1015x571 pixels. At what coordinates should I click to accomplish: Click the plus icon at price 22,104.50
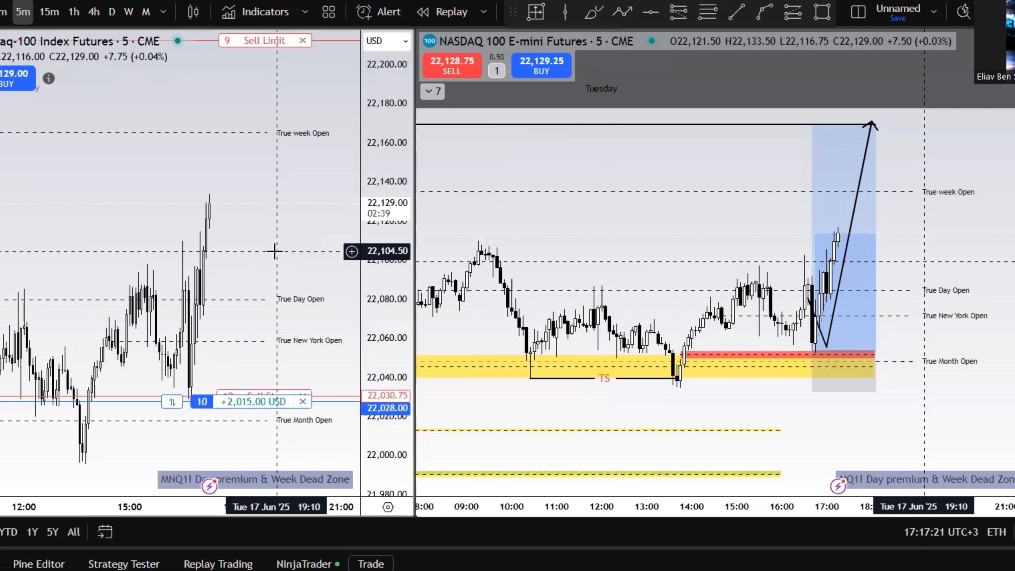[x=351, y=251]
